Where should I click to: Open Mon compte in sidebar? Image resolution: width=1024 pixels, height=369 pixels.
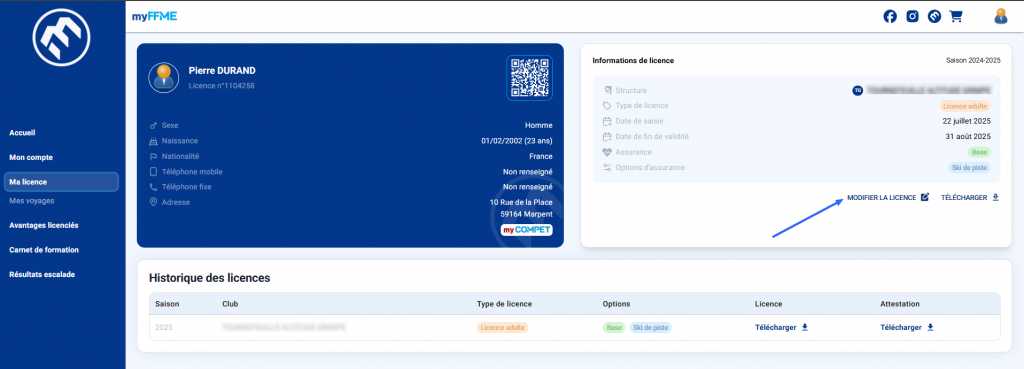coord(31,157)
